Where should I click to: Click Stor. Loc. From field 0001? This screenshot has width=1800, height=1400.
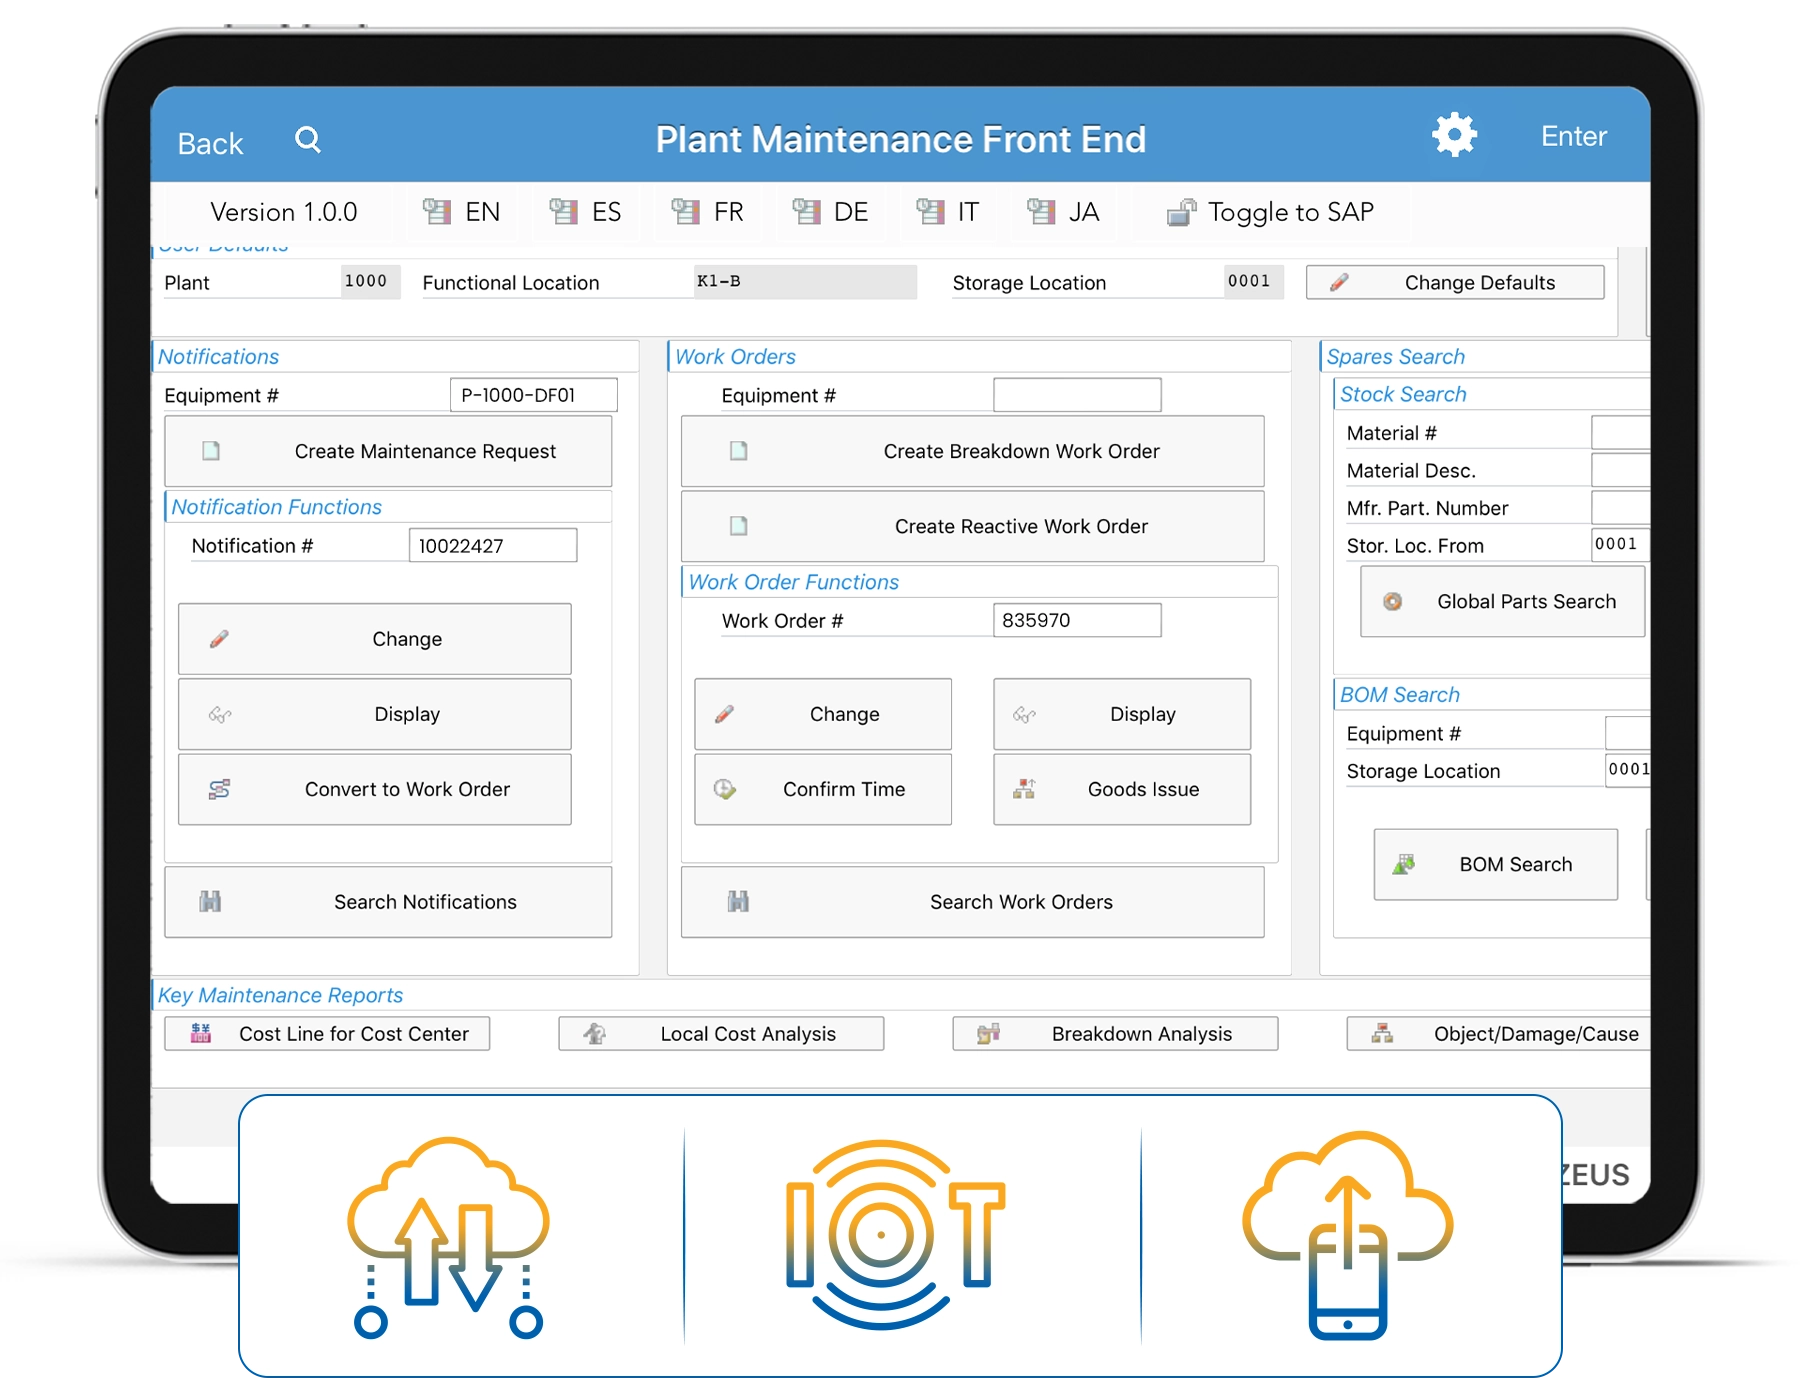pyautogui.click(x=1621, y=545)
